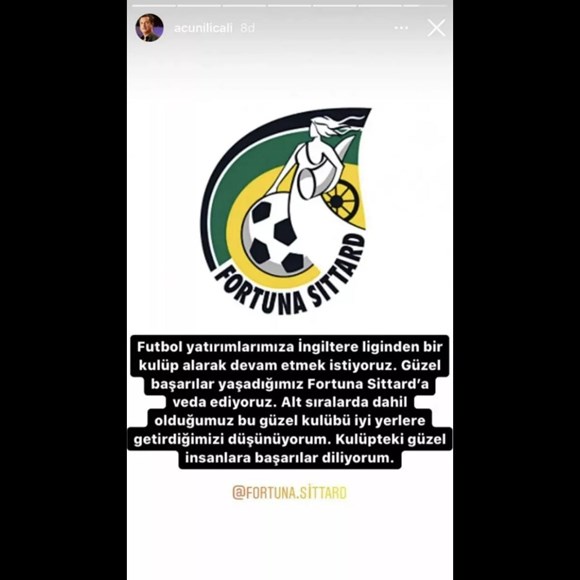Jump to the third story progress segment

click(244, 6)
